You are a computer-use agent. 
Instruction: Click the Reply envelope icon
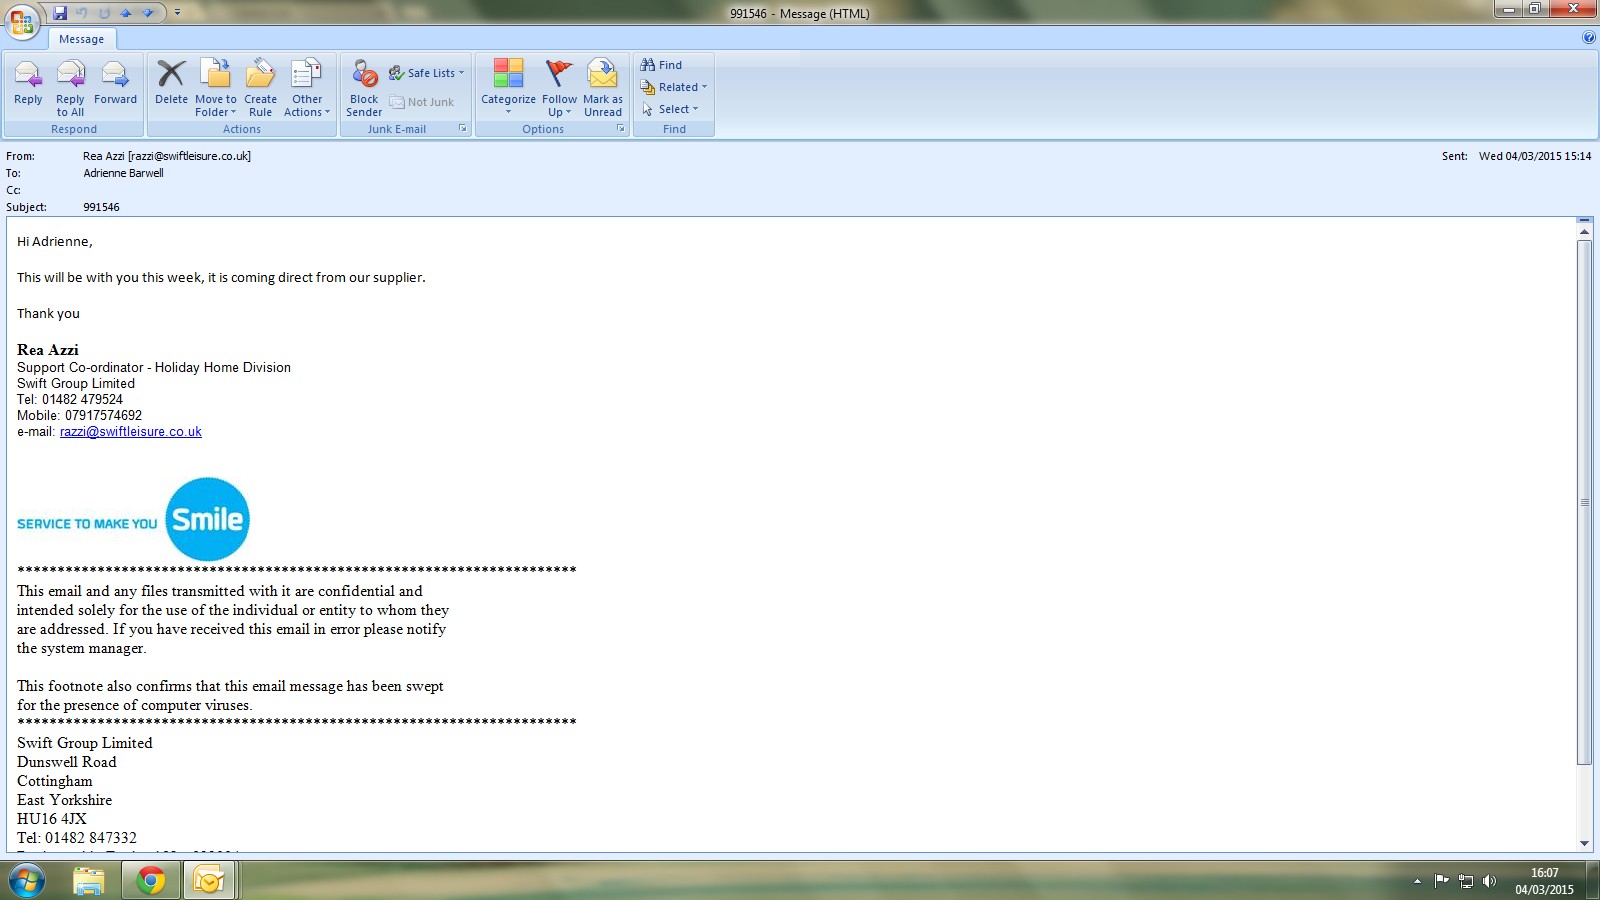[28, 75]
